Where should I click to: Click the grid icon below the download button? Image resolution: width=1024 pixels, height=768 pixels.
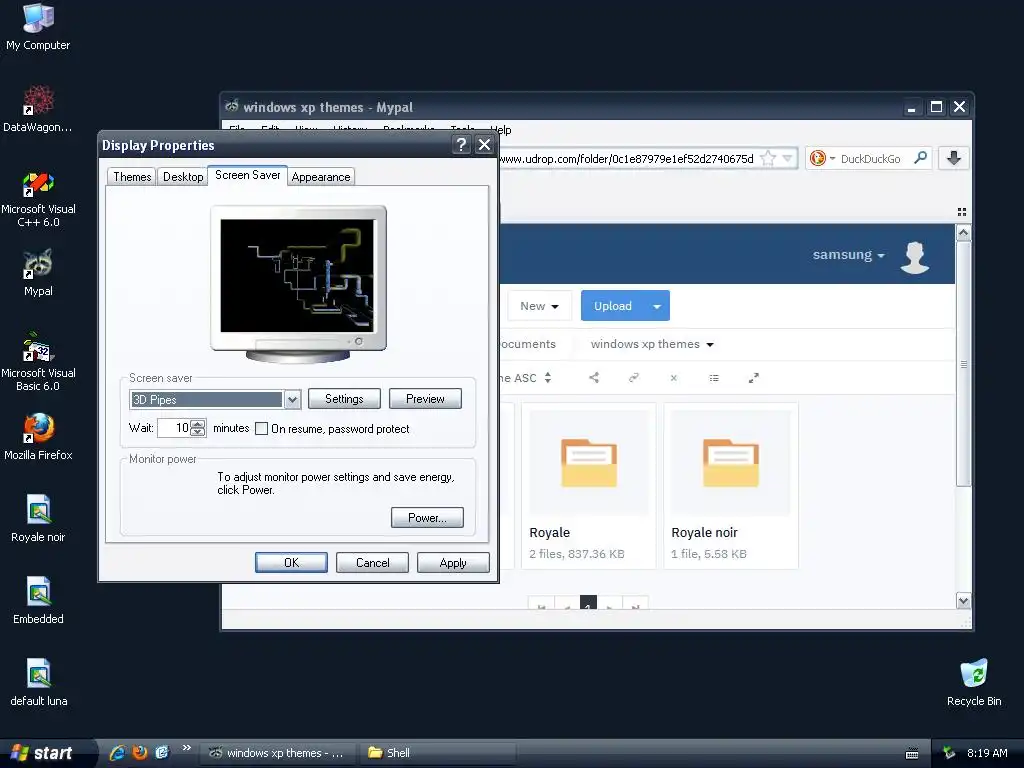961,212
